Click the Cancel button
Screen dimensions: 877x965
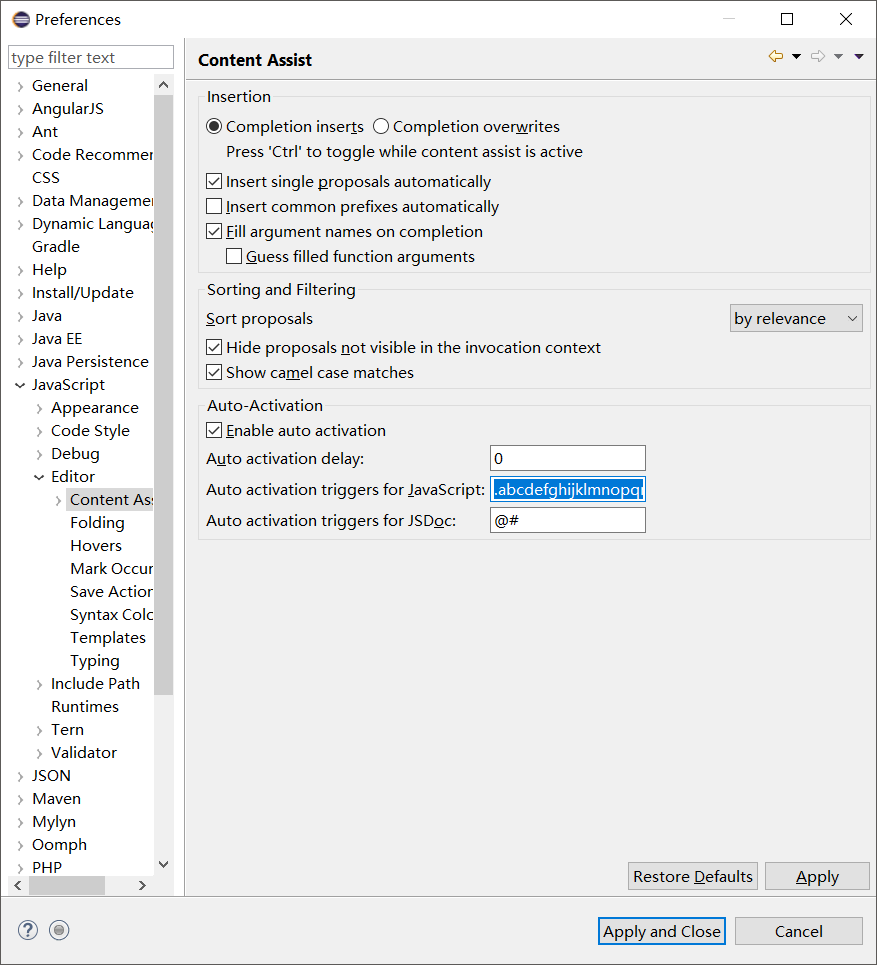(798, 931)
